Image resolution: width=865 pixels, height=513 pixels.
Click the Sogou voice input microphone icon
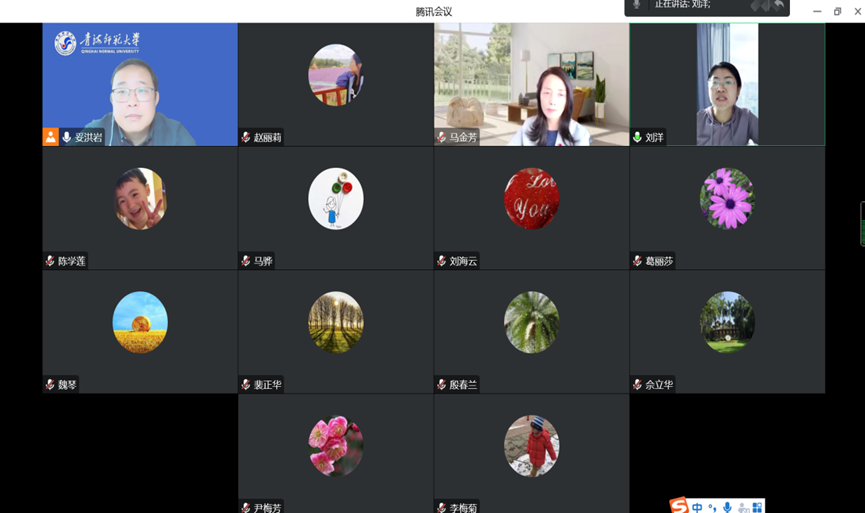tap(727, 507)
